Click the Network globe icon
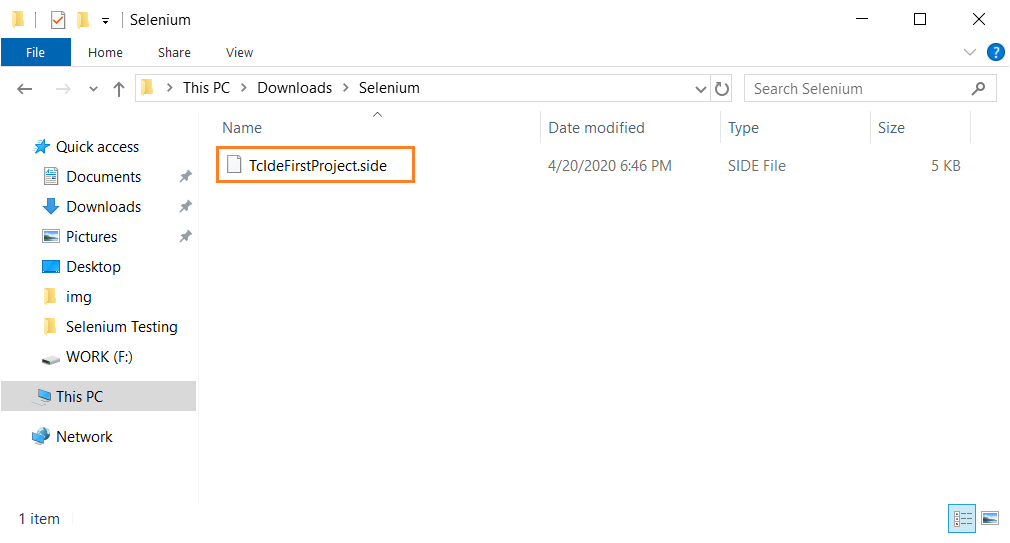Viewport: 1010px width, 543px height. pyautogui.click(x=41, y=436)
